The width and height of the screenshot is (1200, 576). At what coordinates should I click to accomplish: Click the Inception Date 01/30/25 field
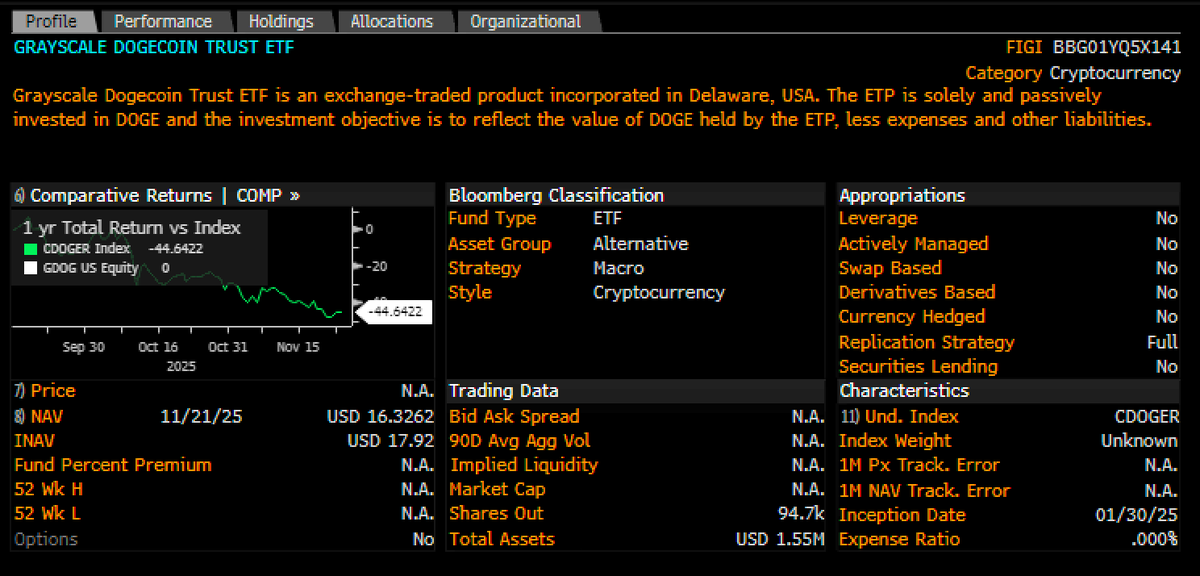coord(902,514)
